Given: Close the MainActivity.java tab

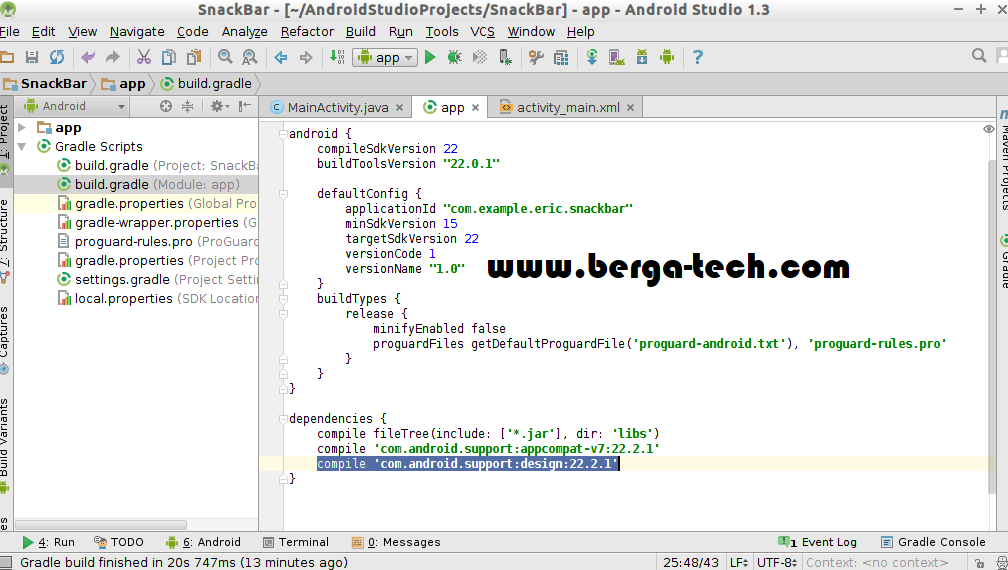Looking at the screenshot, I should pos(399,107).
